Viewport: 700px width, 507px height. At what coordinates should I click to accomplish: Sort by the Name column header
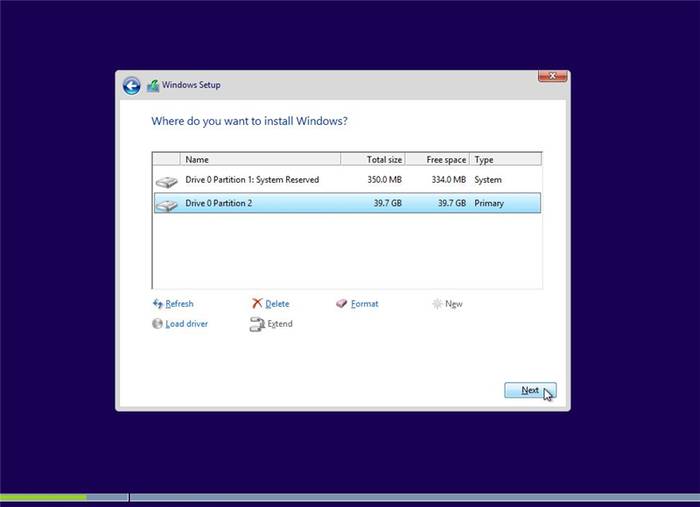(x=260, y=159)
